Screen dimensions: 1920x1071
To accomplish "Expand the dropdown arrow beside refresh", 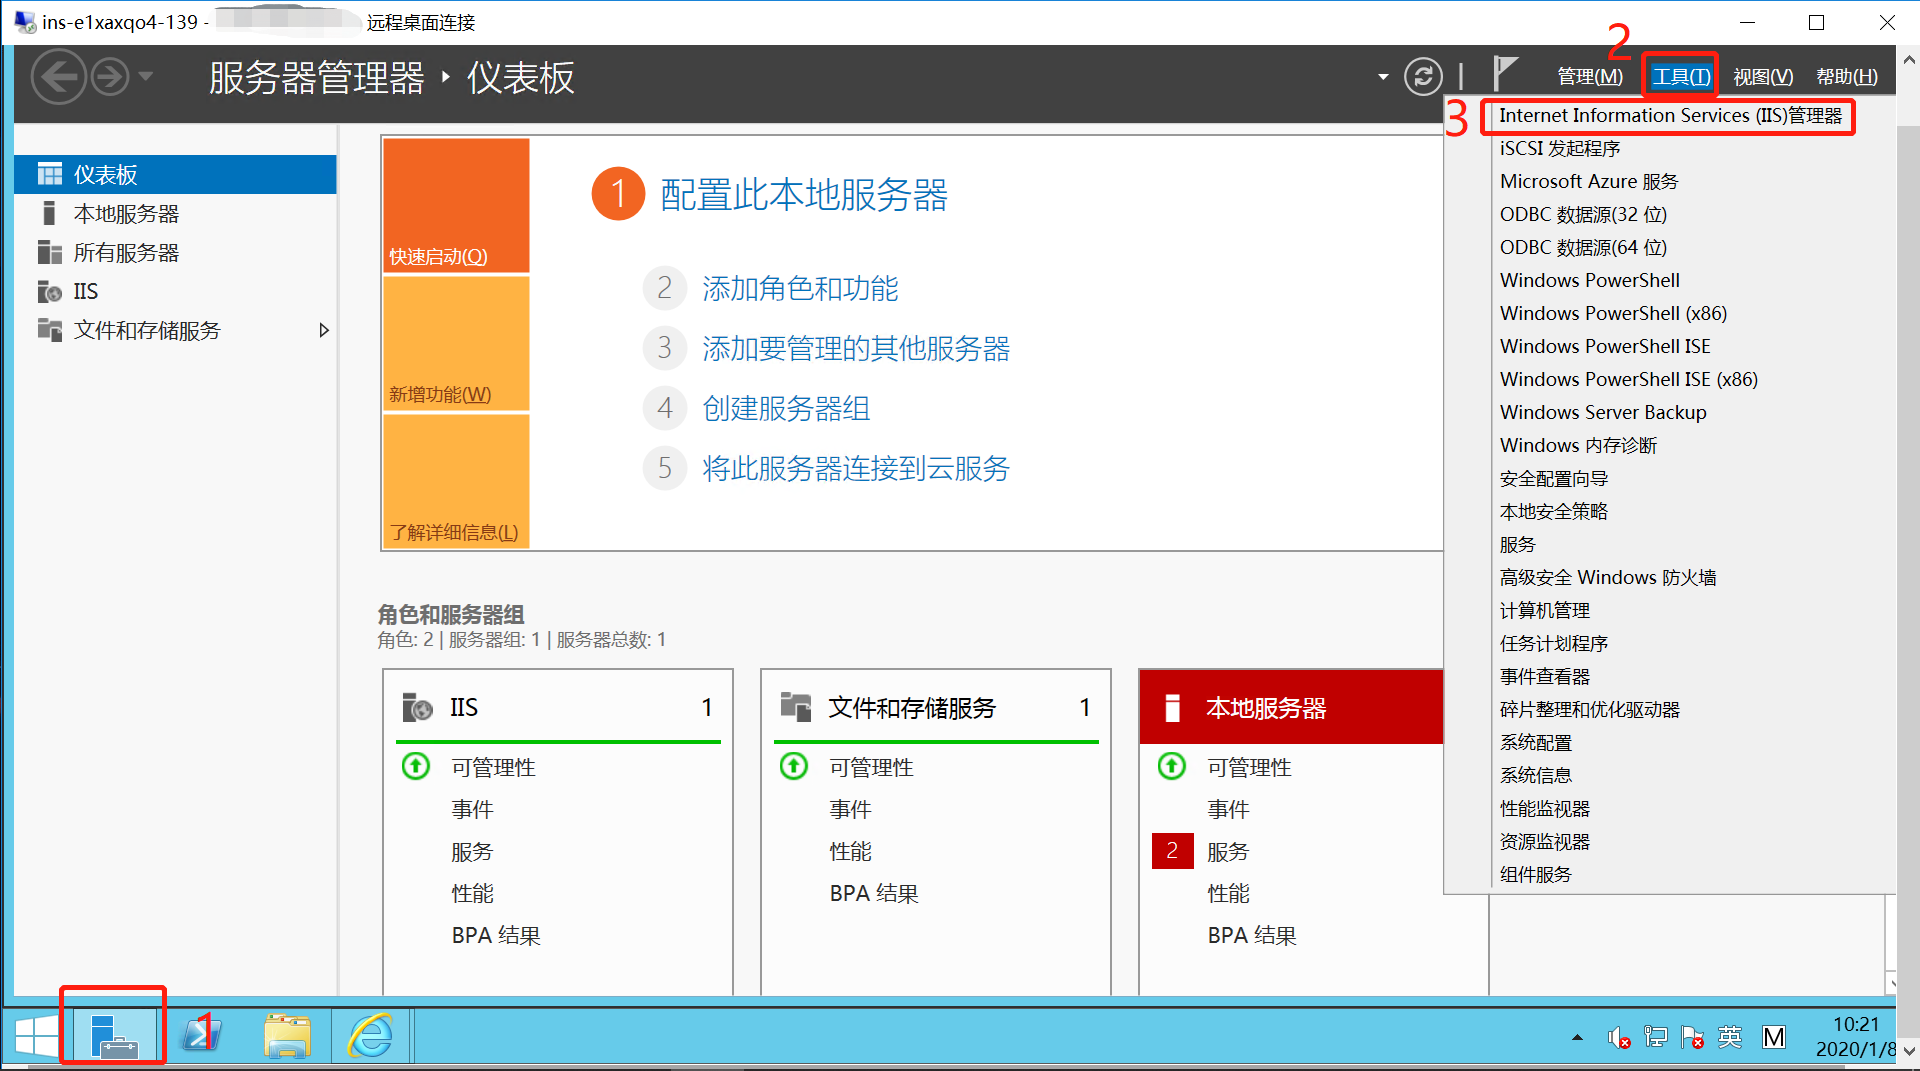I will pos(1383,77).
